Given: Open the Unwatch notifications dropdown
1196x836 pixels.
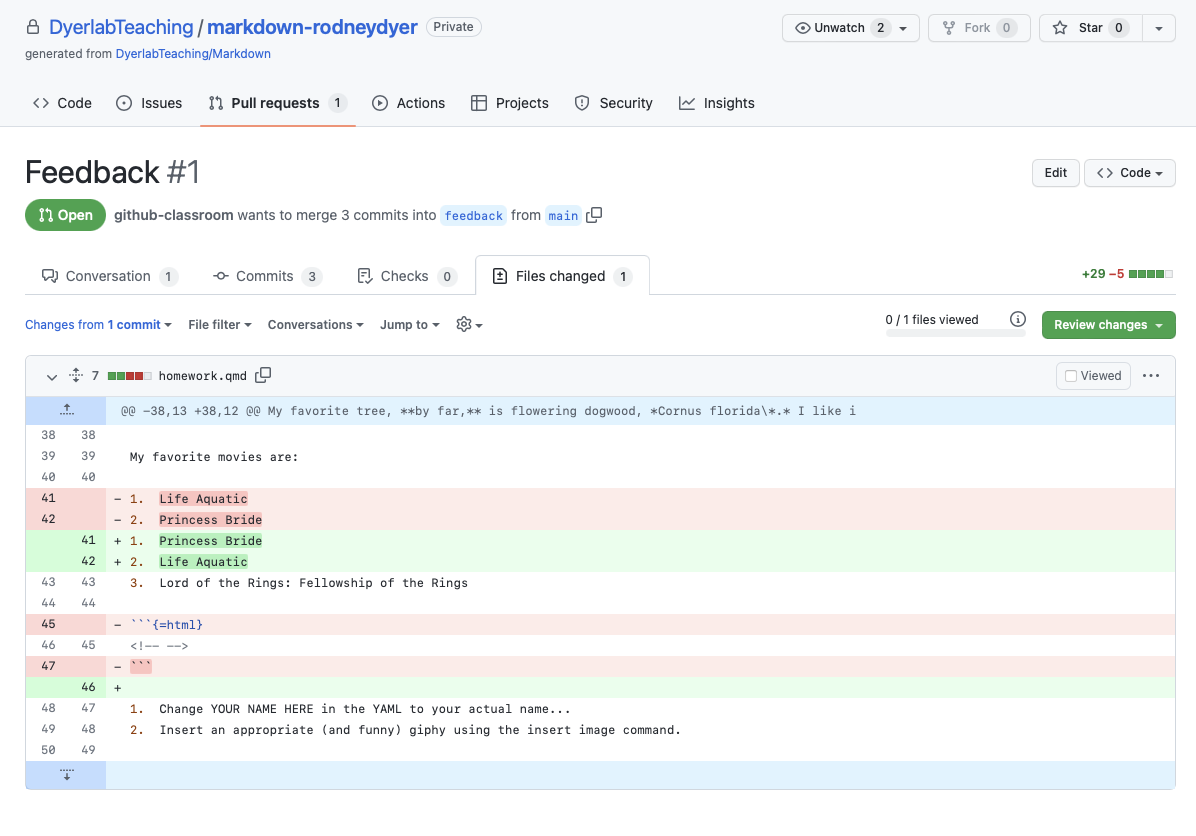Looking at the screenshot, I should (x=850, y=28).
